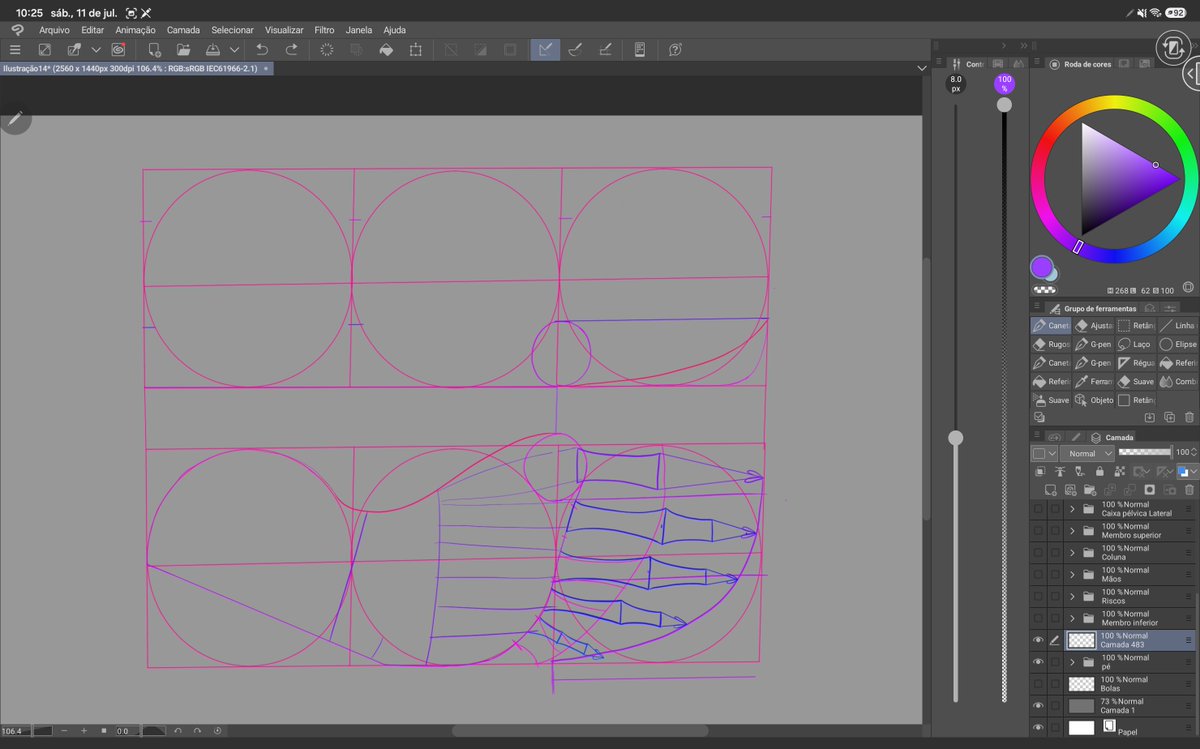
Task: Select the Ajusta eraser tool
Action: click(1094, 325)
